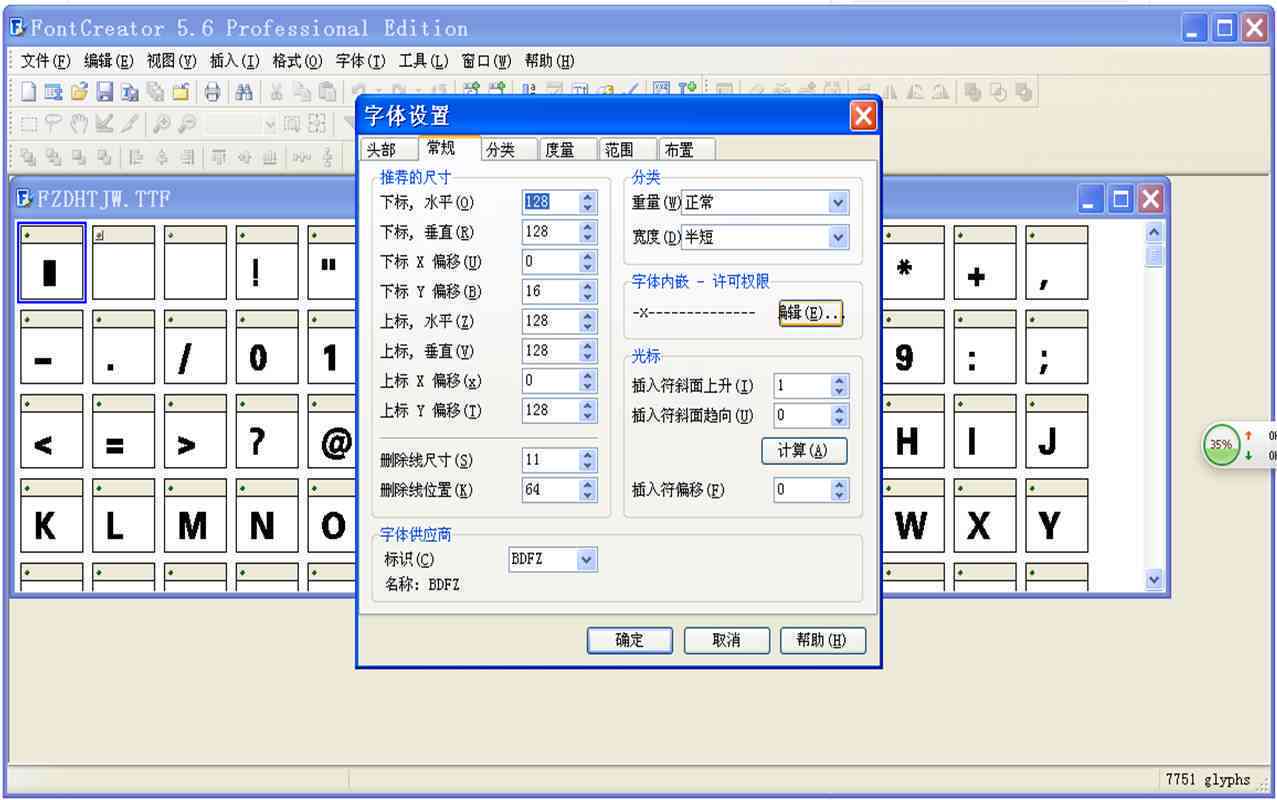Decrease the 插入符偏移 value
This screenshot has height=800, width=1277.
pos(840,496)
